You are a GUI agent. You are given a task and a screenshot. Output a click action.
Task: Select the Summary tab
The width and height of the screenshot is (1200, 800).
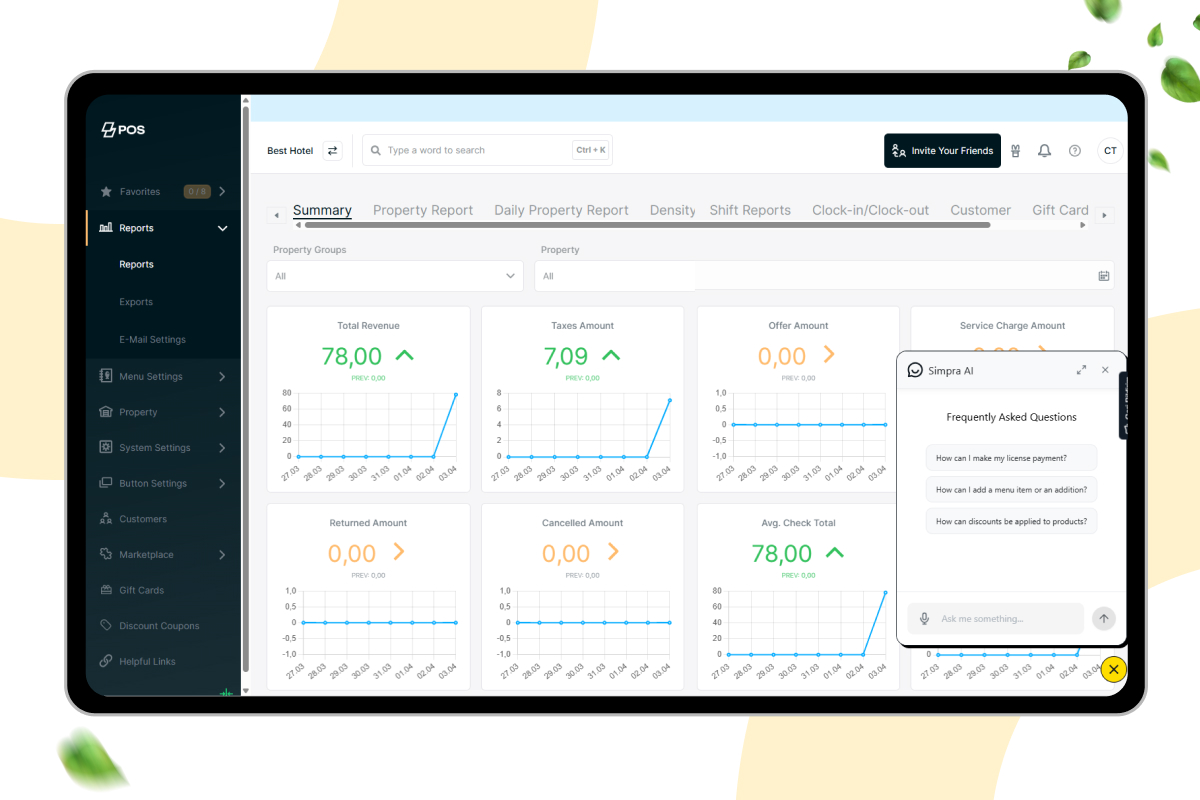click(x=322, y=210)
